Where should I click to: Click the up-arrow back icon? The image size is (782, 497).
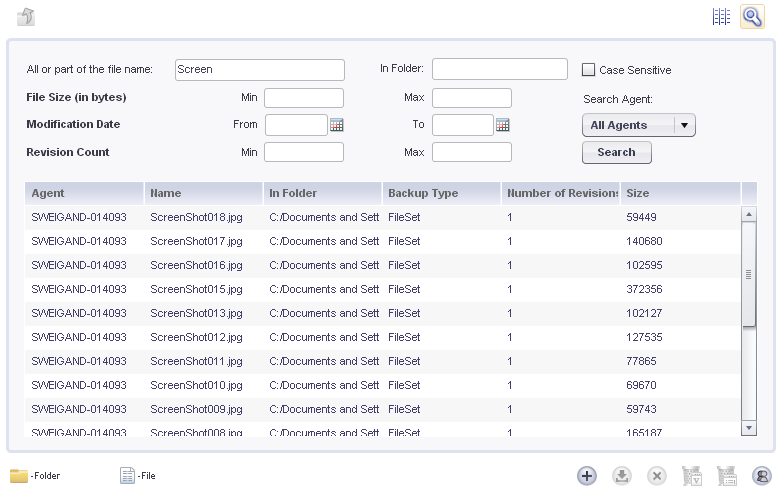coord(26,17)
